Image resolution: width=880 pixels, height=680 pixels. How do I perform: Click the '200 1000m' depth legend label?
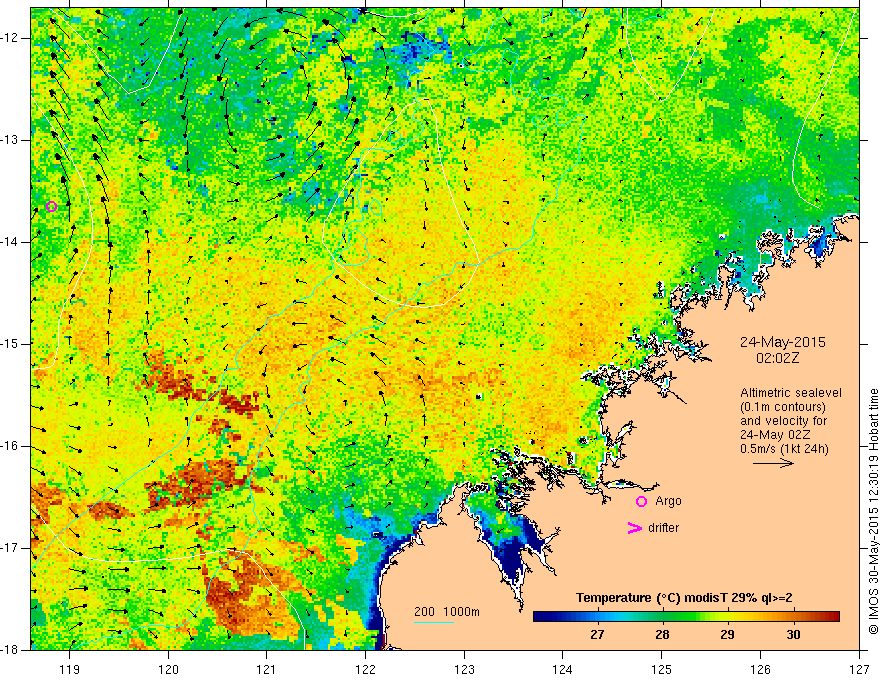(447, 612)
